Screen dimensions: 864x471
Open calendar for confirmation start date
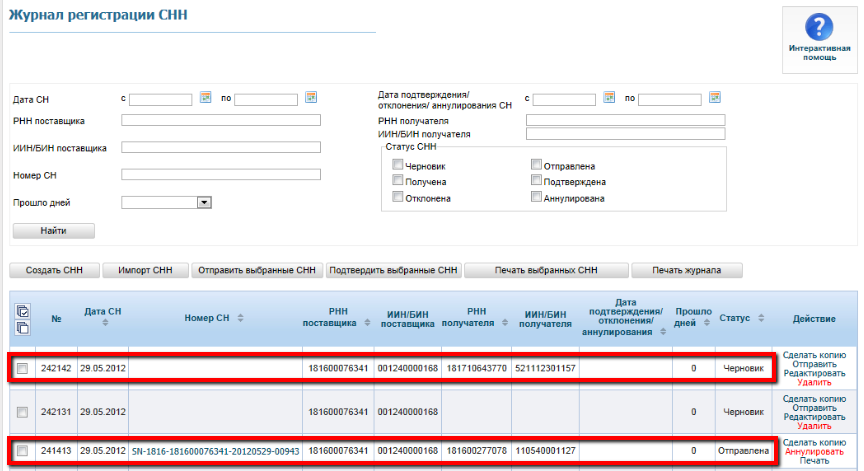coord(608,97)
